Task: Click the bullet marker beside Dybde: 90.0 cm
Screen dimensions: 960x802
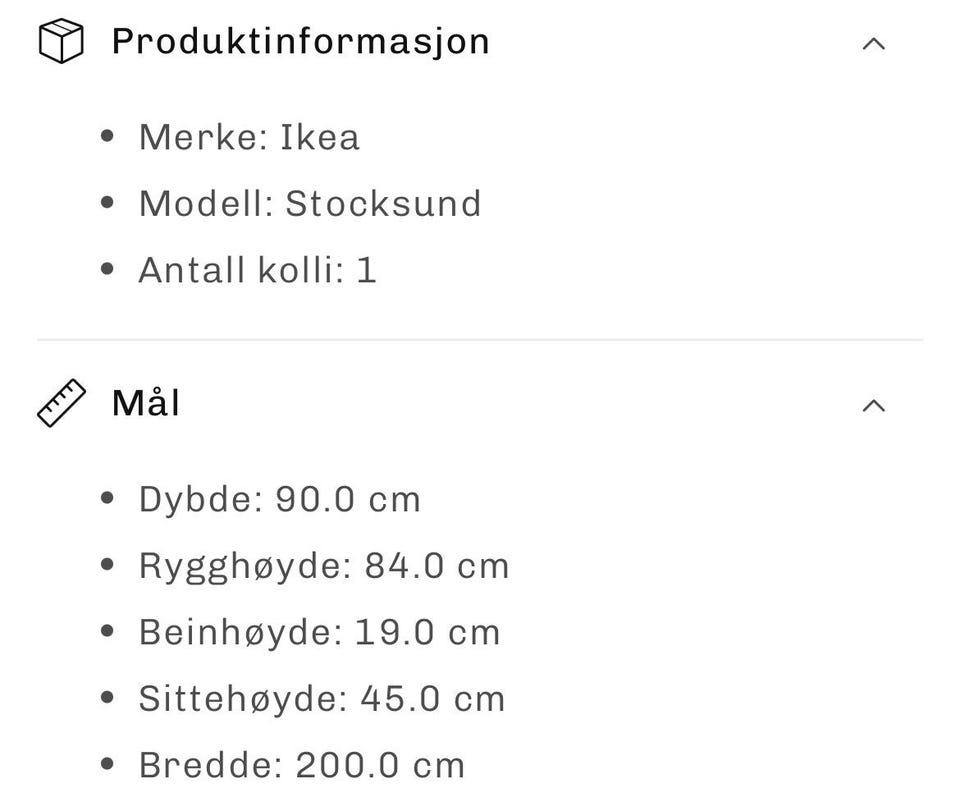Action: (107, 499)
